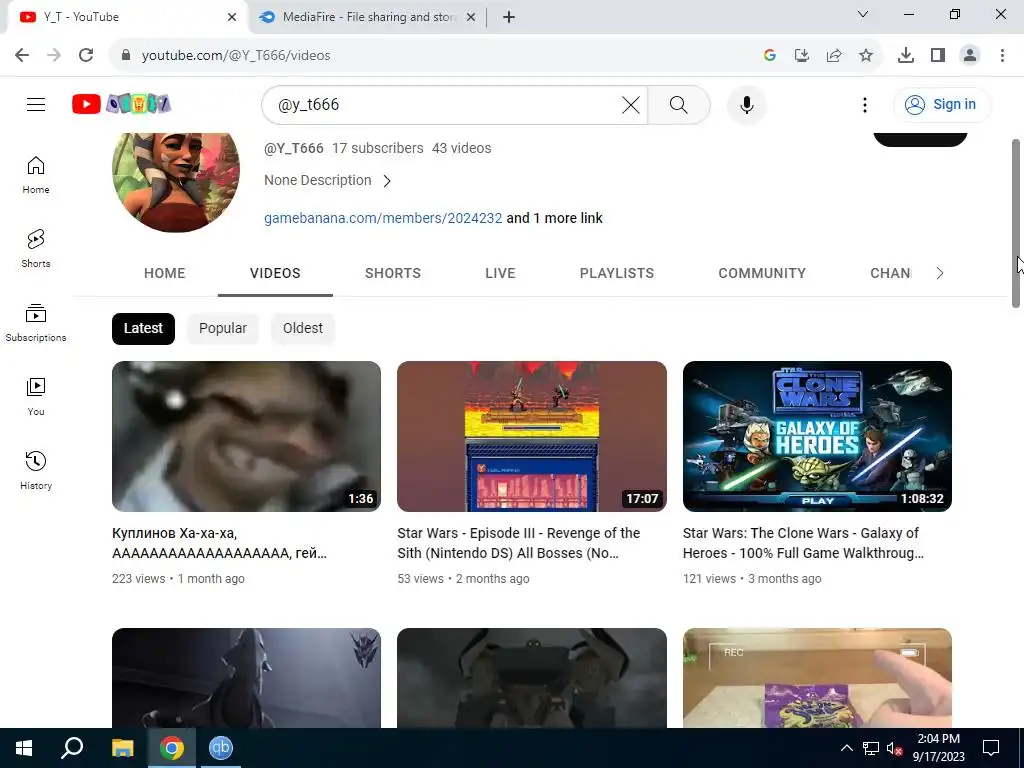1024x768 pixels.
Task: Open the Windows notification center
Action: click(991, 748)
